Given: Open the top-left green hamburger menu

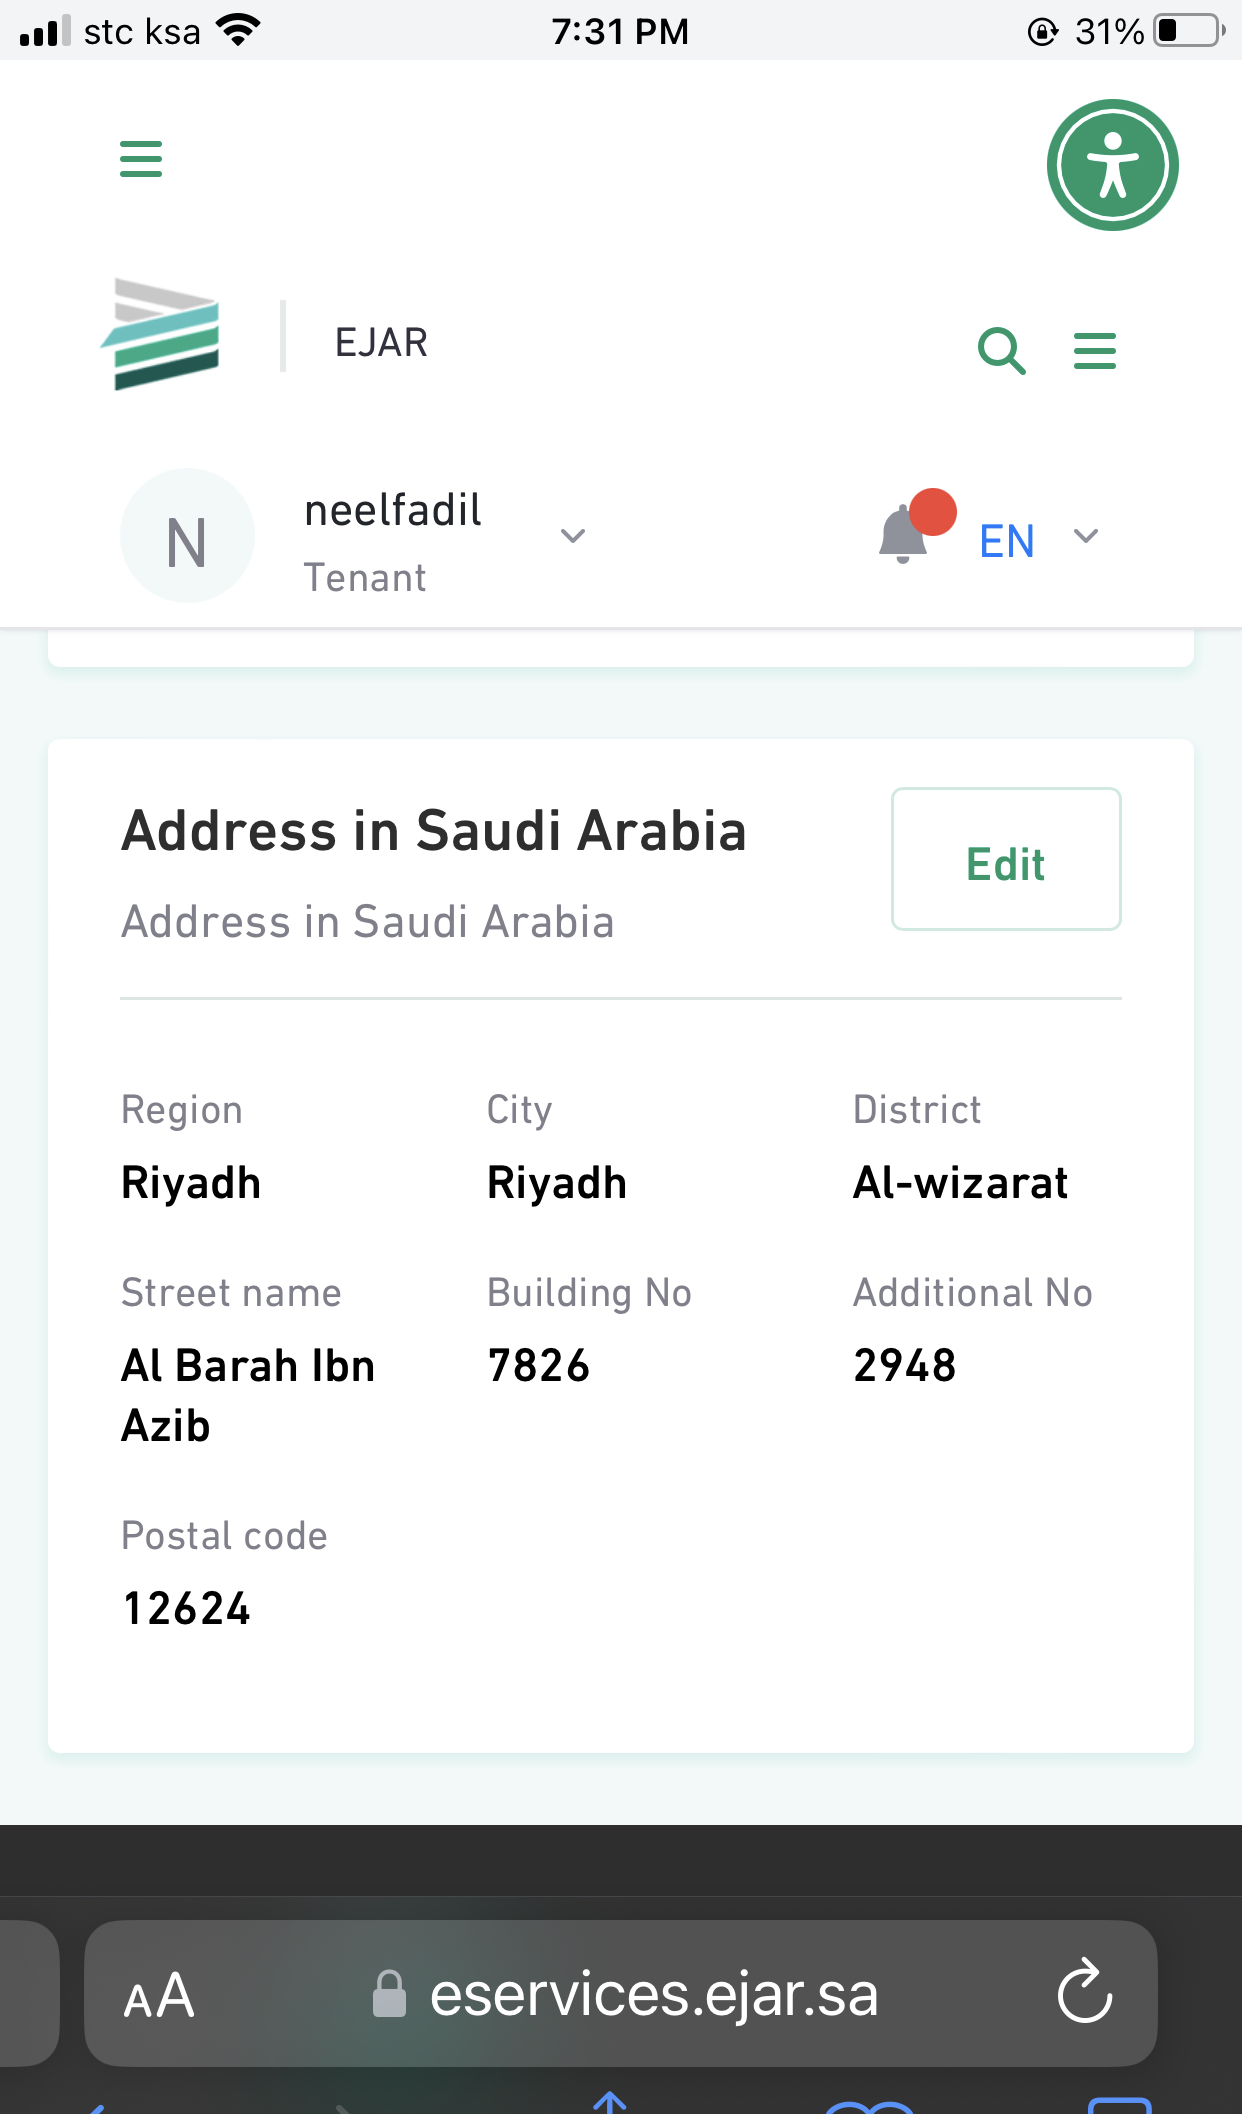Looking at the screenshot, I should click(141, 158).
